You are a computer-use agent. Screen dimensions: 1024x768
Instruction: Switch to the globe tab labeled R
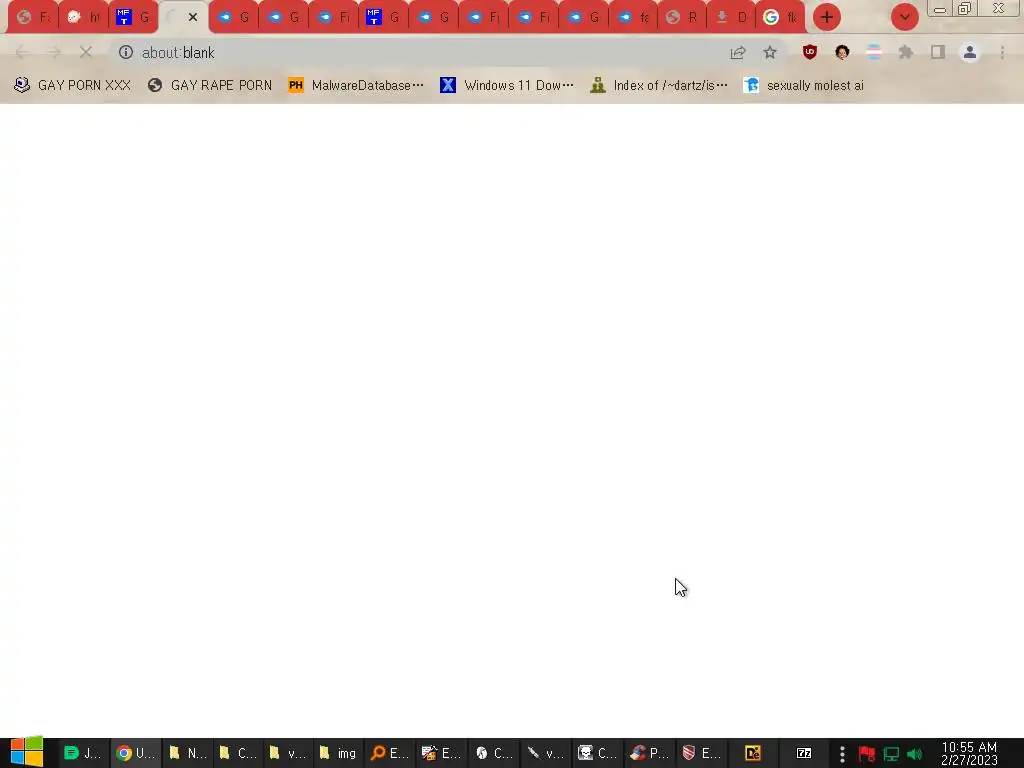(682, 17)
